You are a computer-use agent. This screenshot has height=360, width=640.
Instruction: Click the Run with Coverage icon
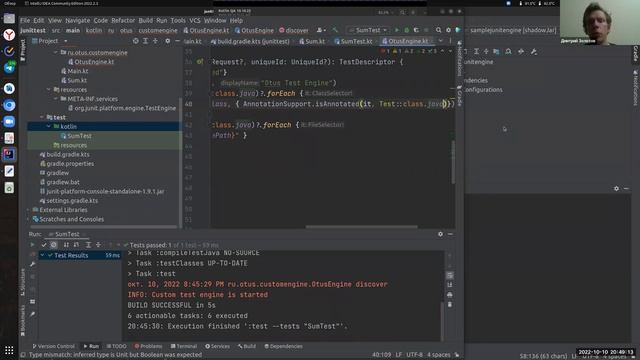[x=416, y=30]
